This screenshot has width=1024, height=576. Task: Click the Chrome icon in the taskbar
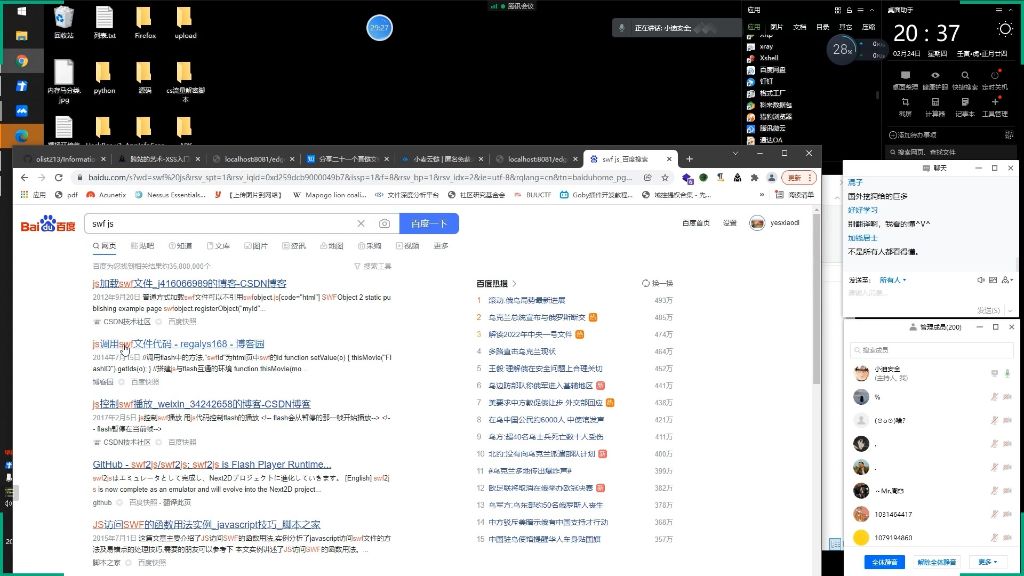[x=22, y=61]
